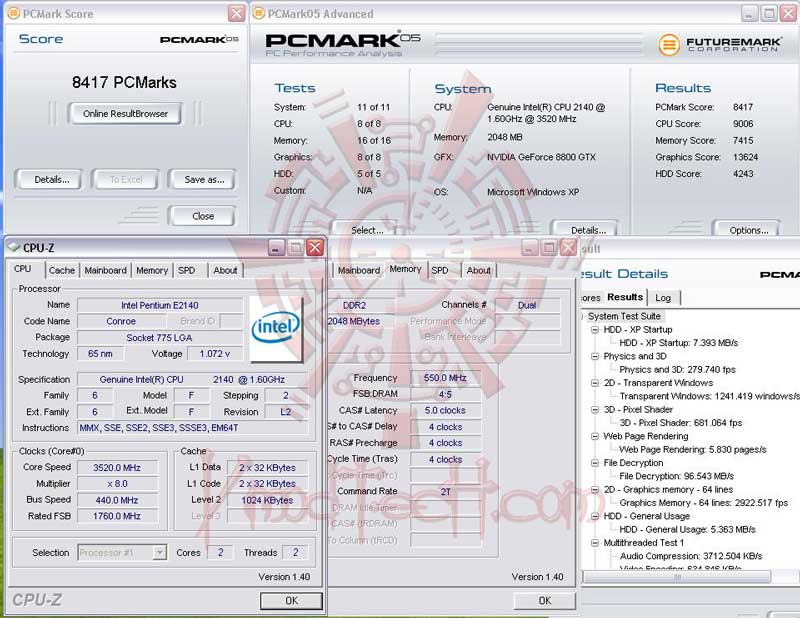The height and width of the screenshot is (618, 800).
Task: Click the Intel logo in CPU-Z
Action: 276,329
